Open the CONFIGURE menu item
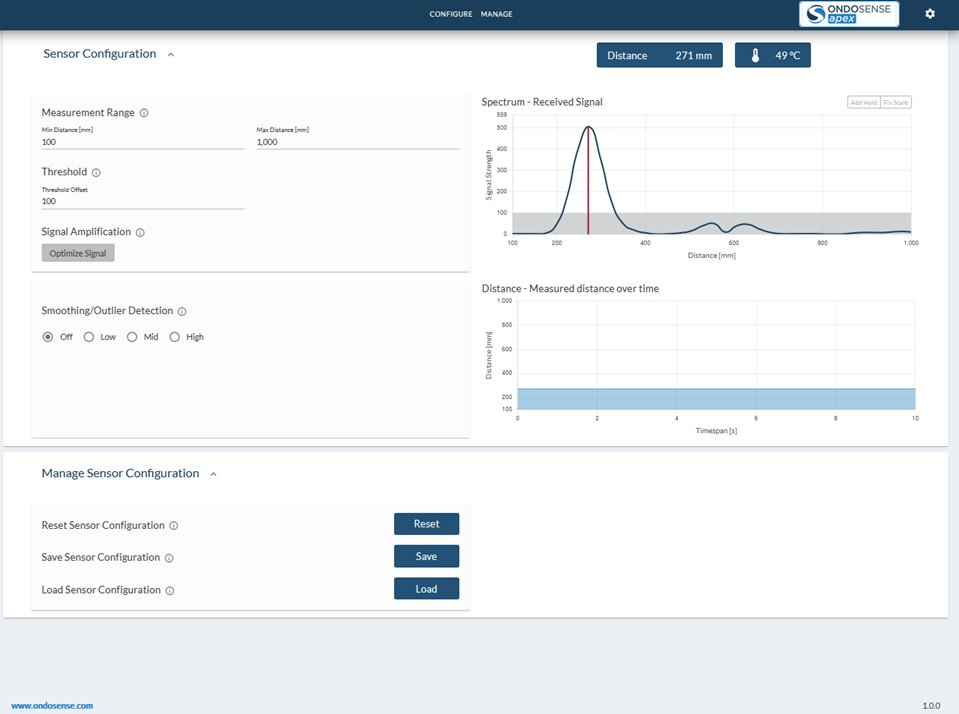 click(450, 14)
